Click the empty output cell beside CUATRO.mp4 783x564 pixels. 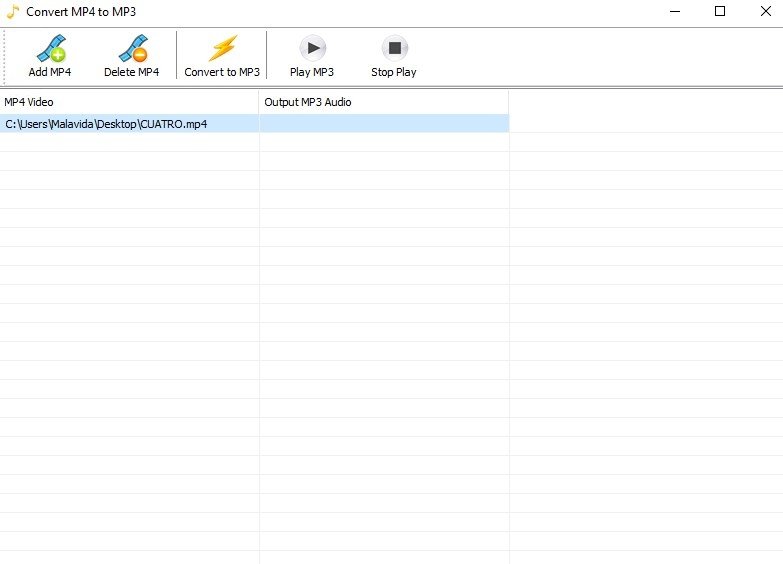[384, 124]
